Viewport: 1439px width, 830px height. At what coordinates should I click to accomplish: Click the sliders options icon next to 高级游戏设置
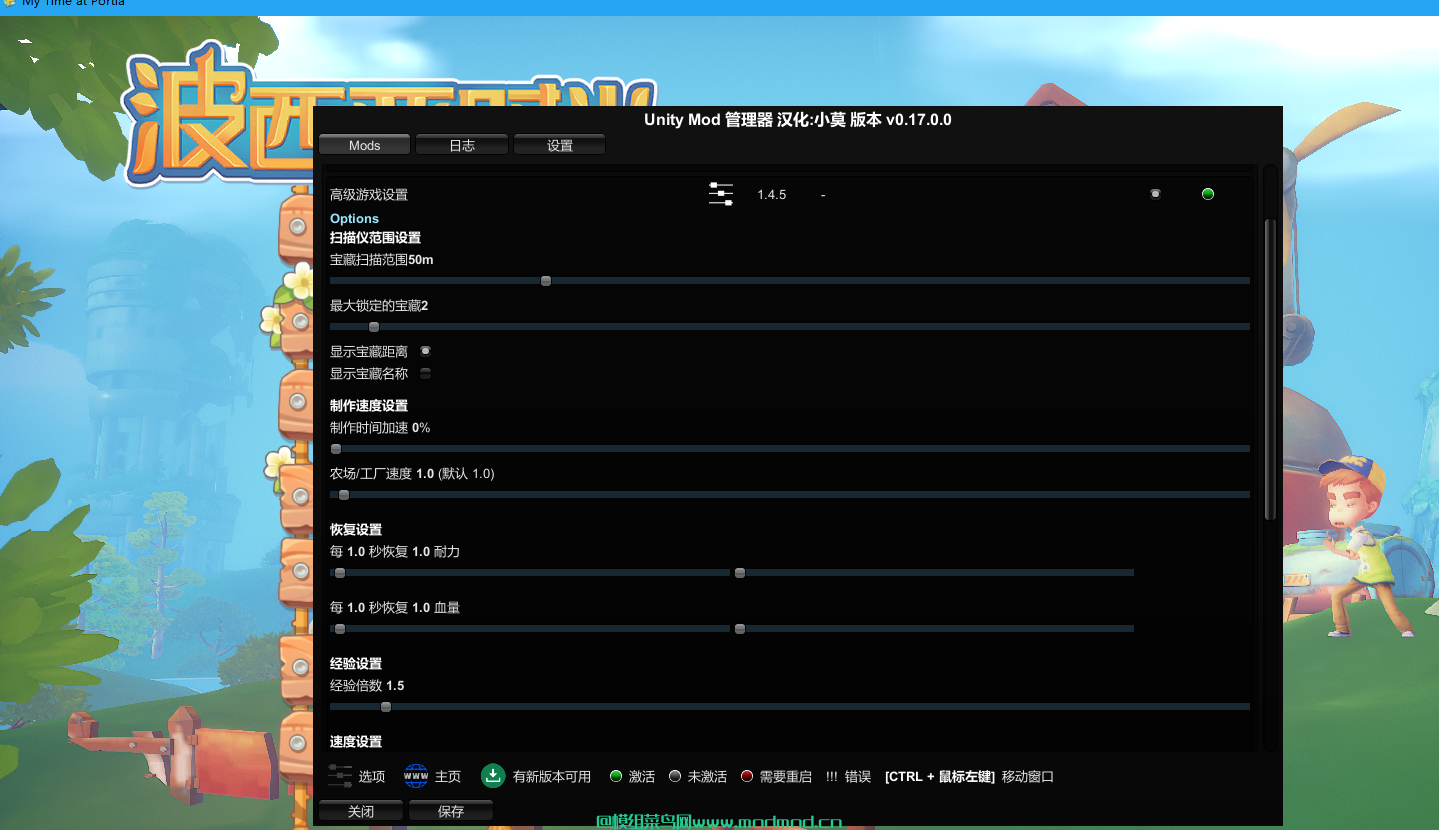(x=721, y=194)
